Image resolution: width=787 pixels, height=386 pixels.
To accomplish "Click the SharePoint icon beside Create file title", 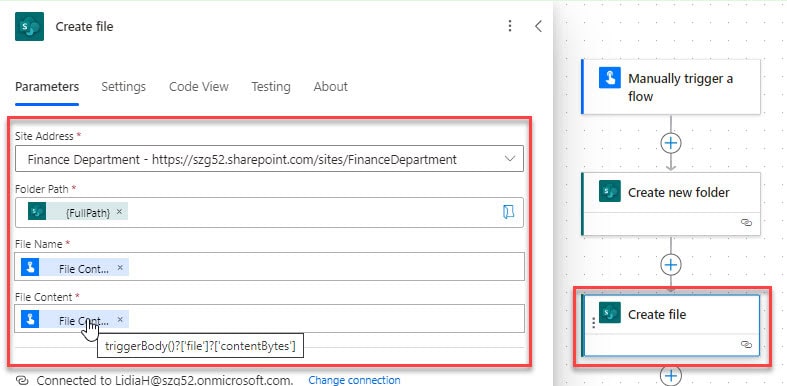I will pos(30,27).
